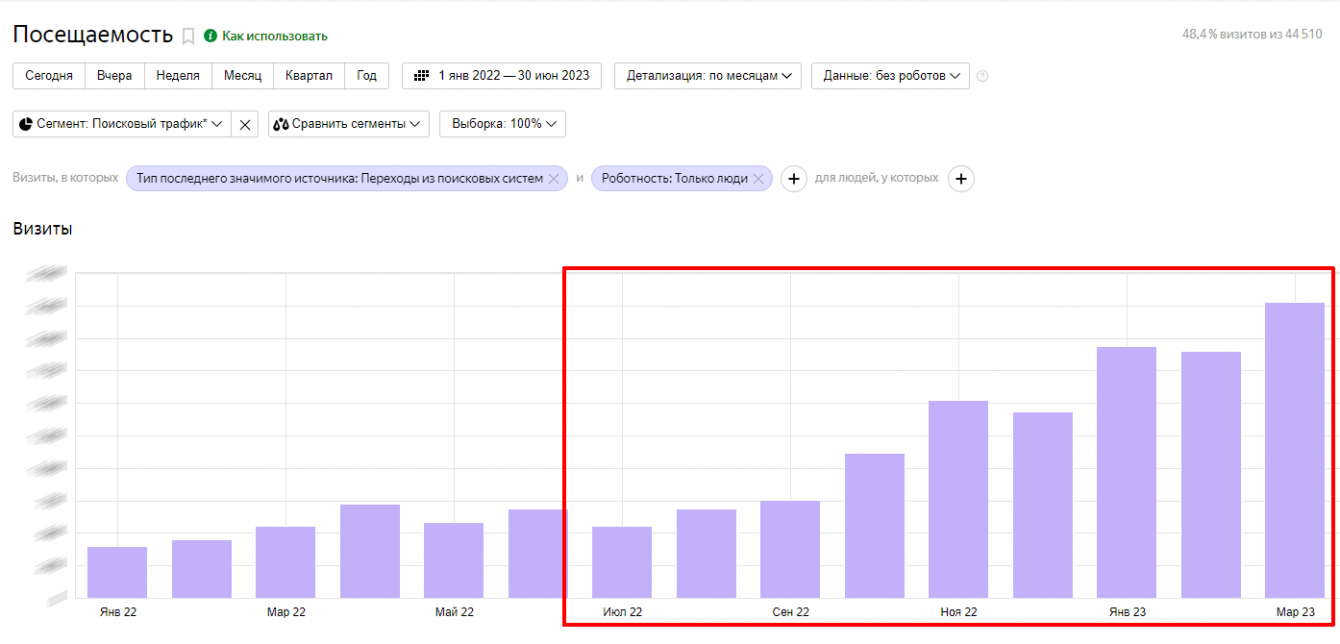Image resolution: width=1340 pixels, height=644 pixels.
Task: Open Выборка: 100% dropdown
Action: 502,124
